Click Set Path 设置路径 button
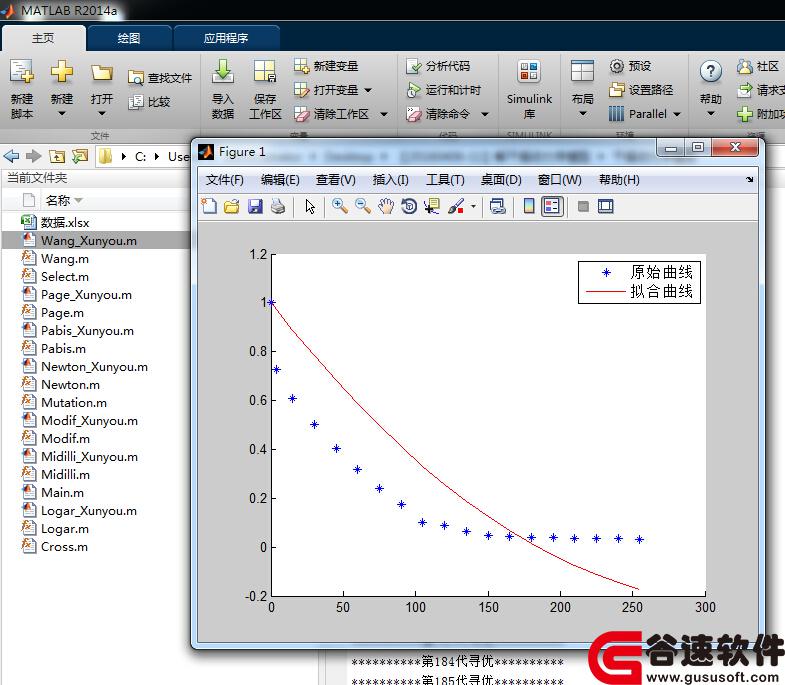Viewport: 785px width, 685px height. 641,90
